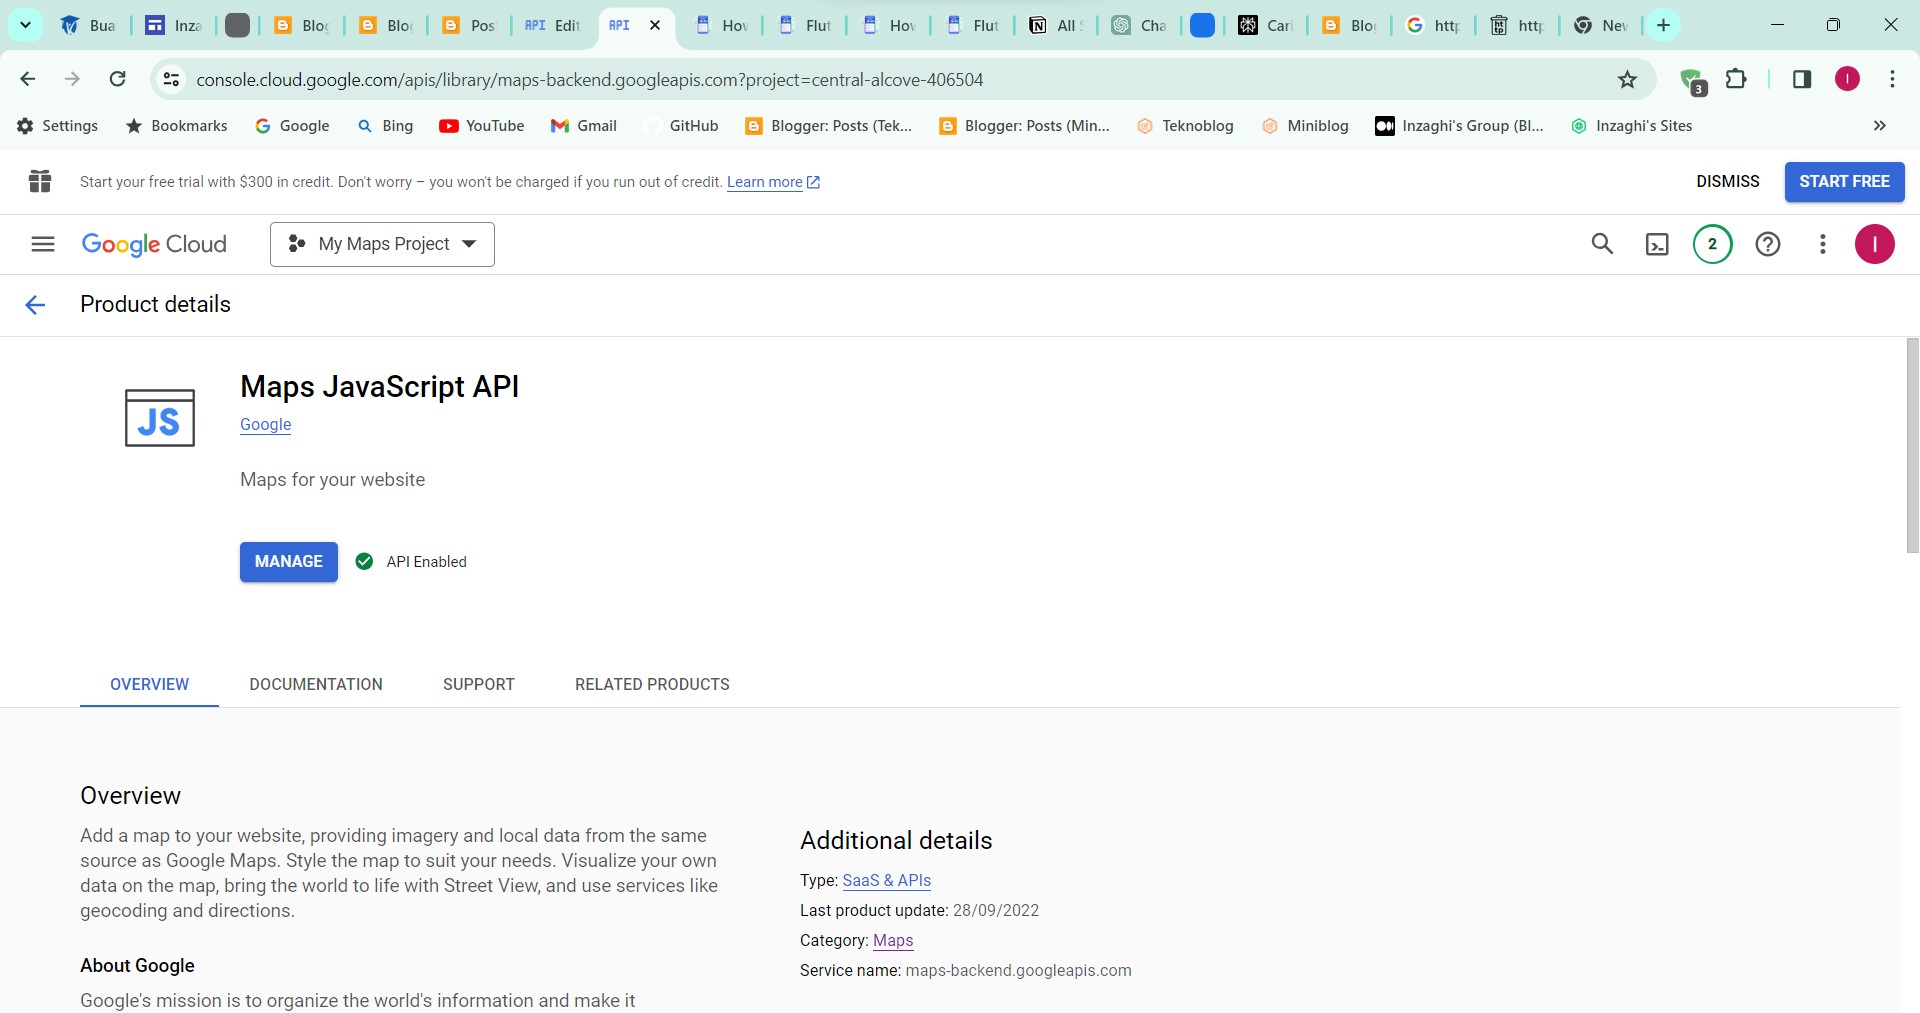The image size is (1920, 1013).
Task: Open browser extensions puzzle icon
Action: (1737, 79)
